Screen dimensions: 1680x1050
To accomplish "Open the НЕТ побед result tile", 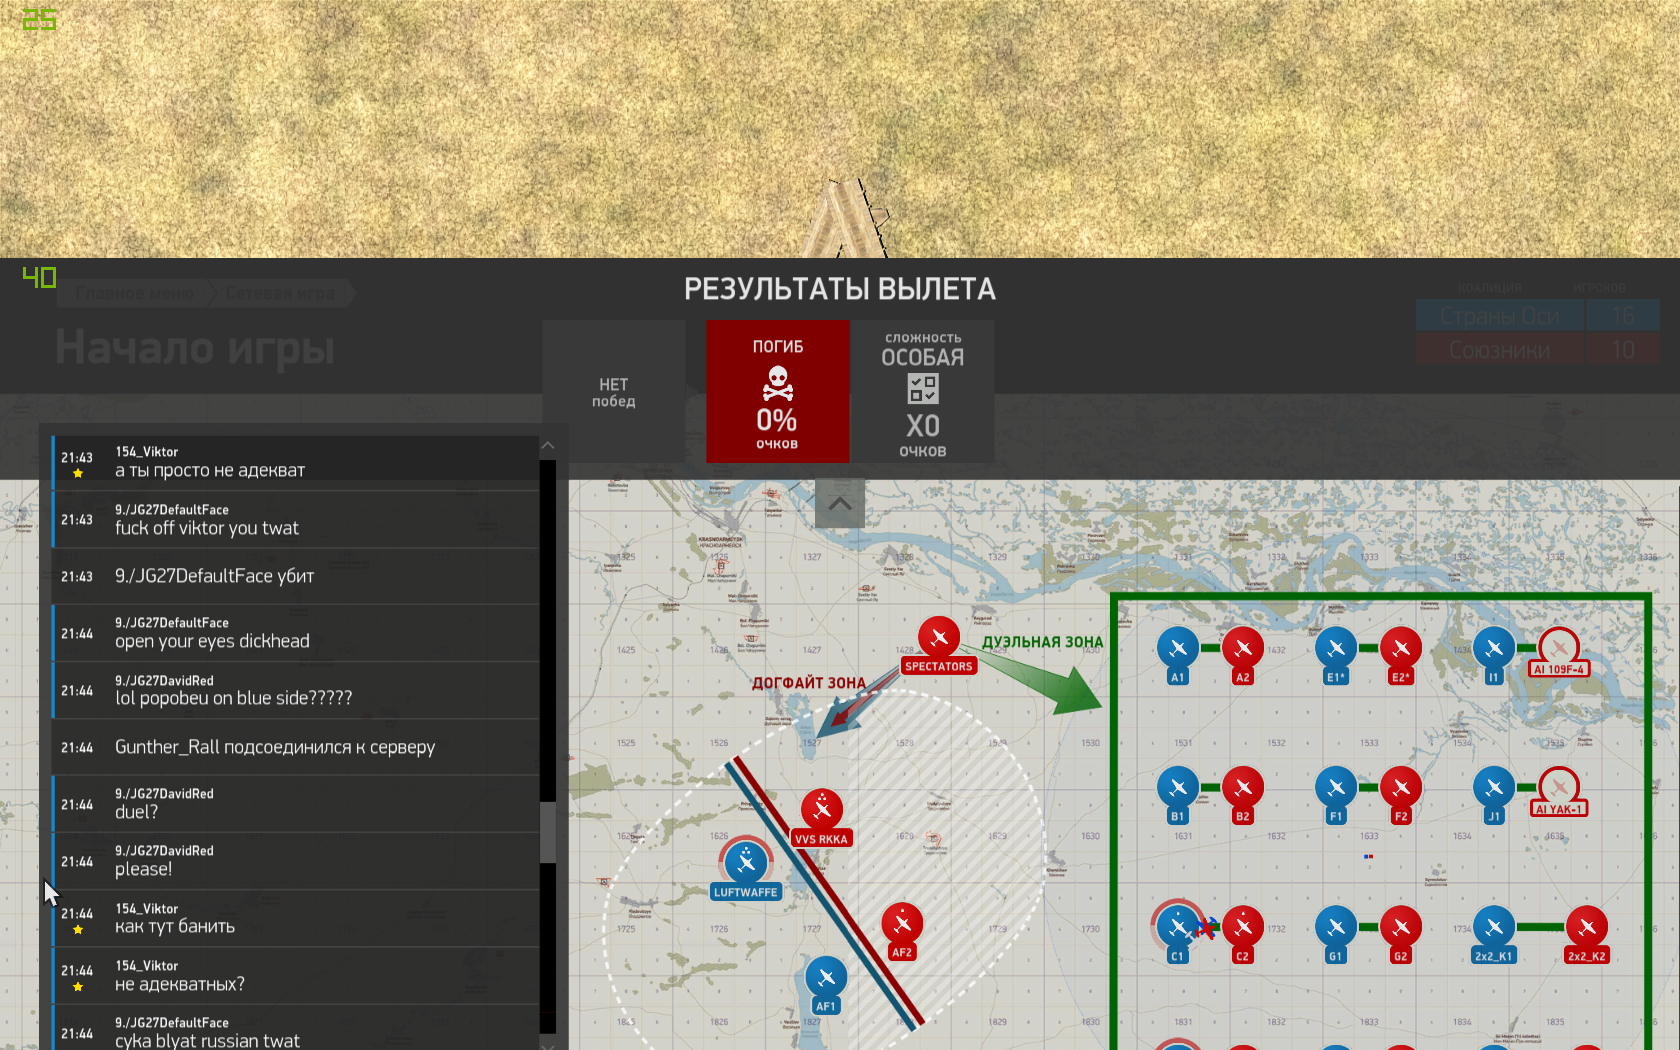I will (x=613, y=392).
